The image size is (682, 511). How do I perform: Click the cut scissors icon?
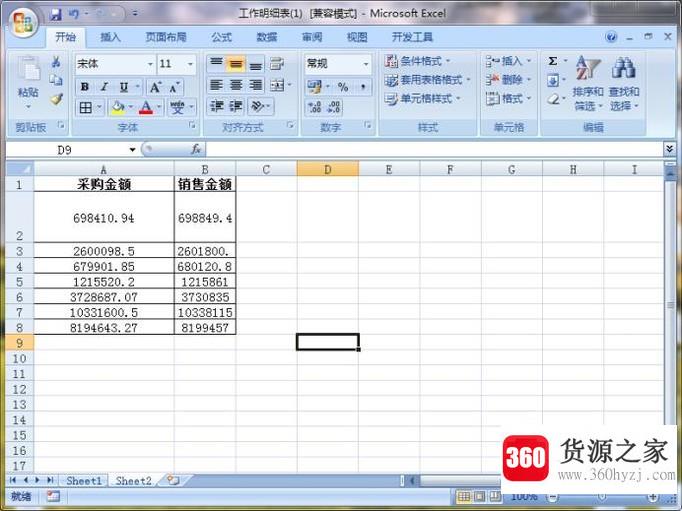pyautogui.click(x=56, y=62)
